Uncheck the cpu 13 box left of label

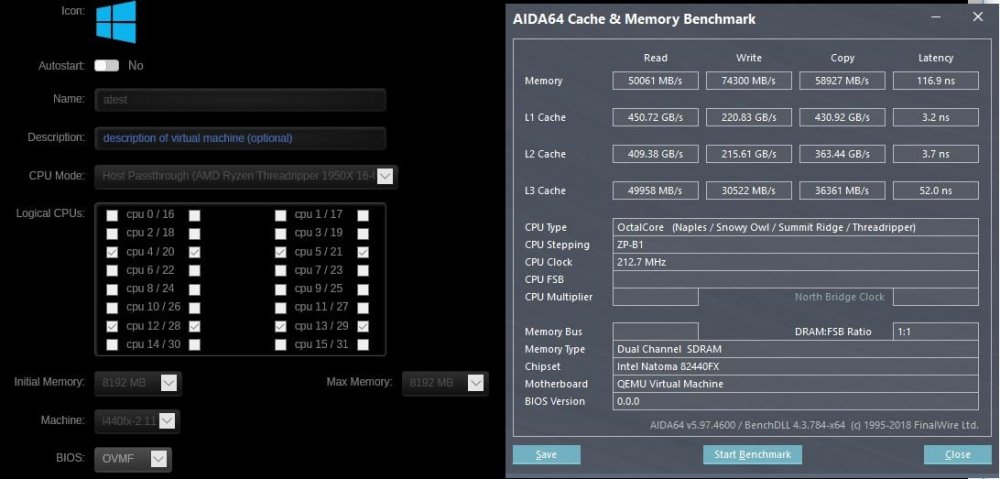coord(281,327)
